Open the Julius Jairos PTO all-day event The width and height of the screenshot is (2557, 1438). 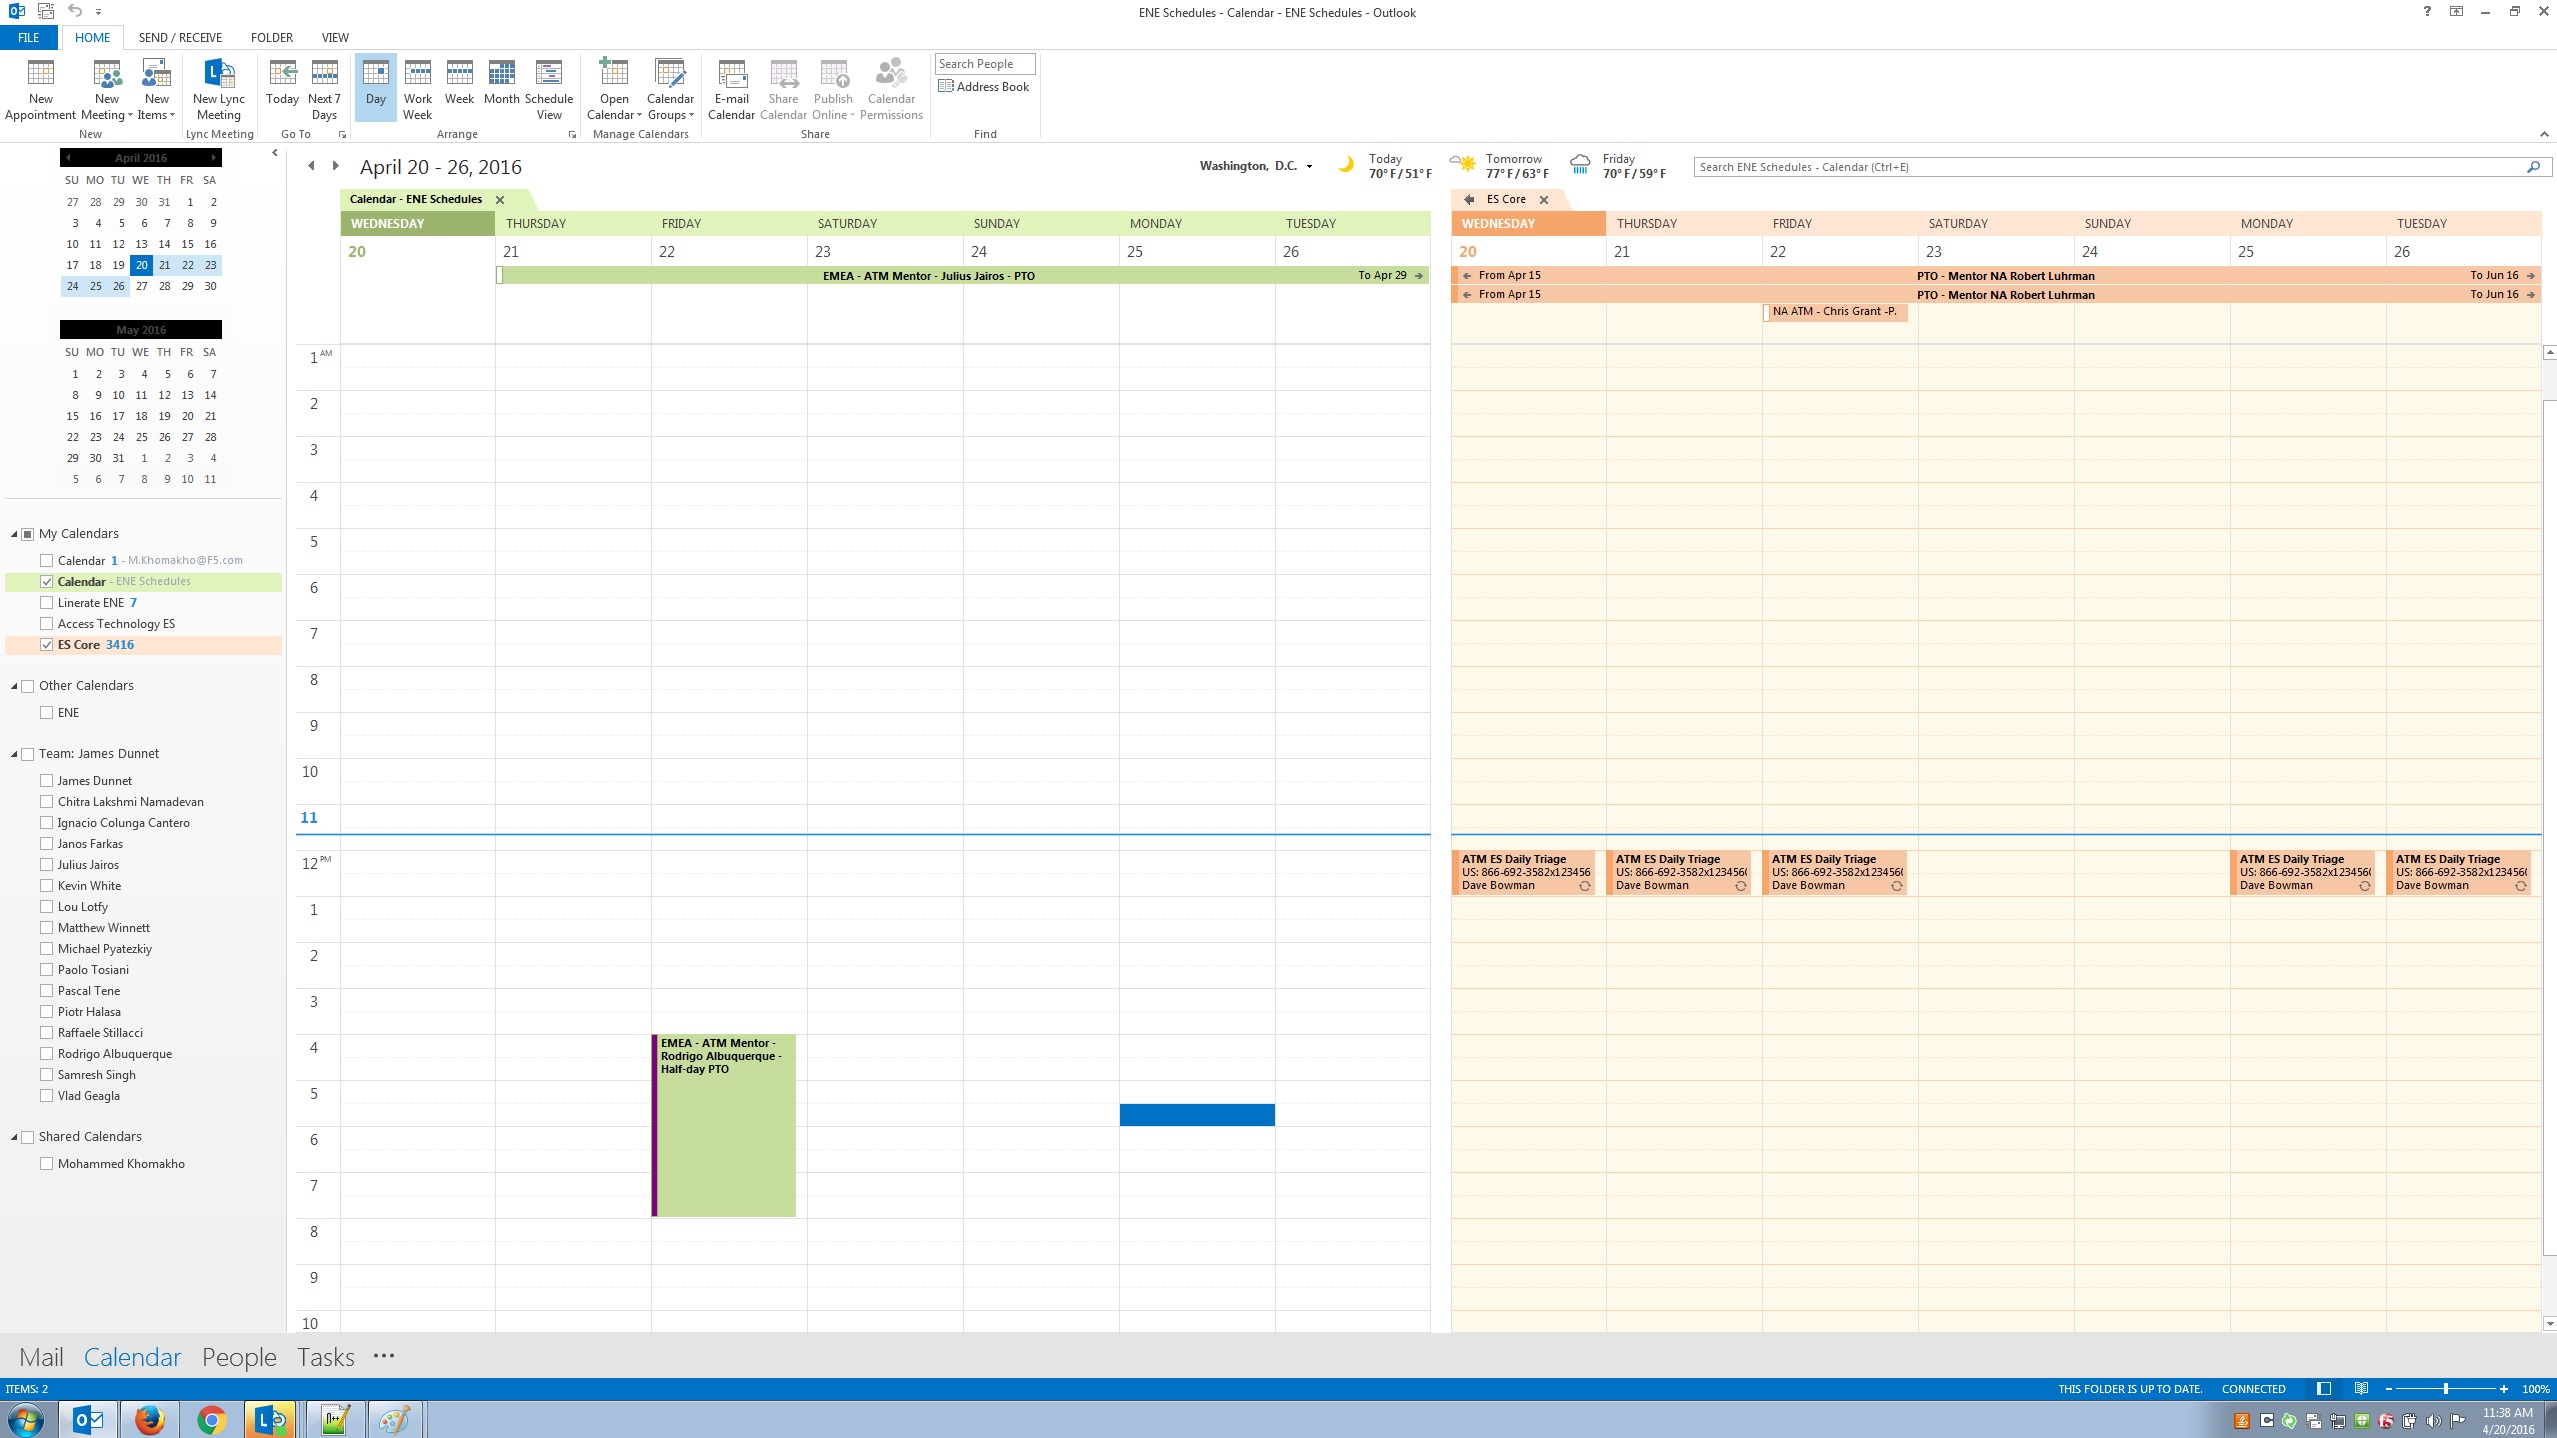point(962,275)
